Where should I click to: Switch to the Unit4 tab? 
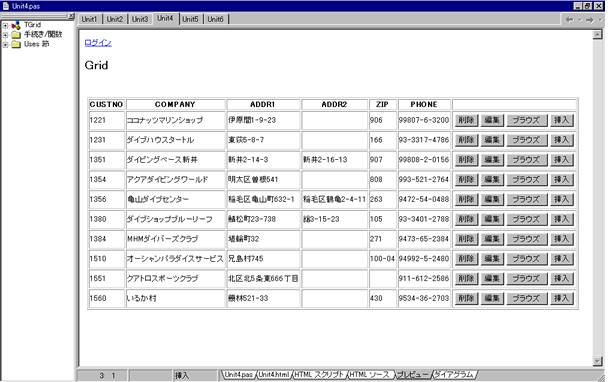(x=166, y=18)
